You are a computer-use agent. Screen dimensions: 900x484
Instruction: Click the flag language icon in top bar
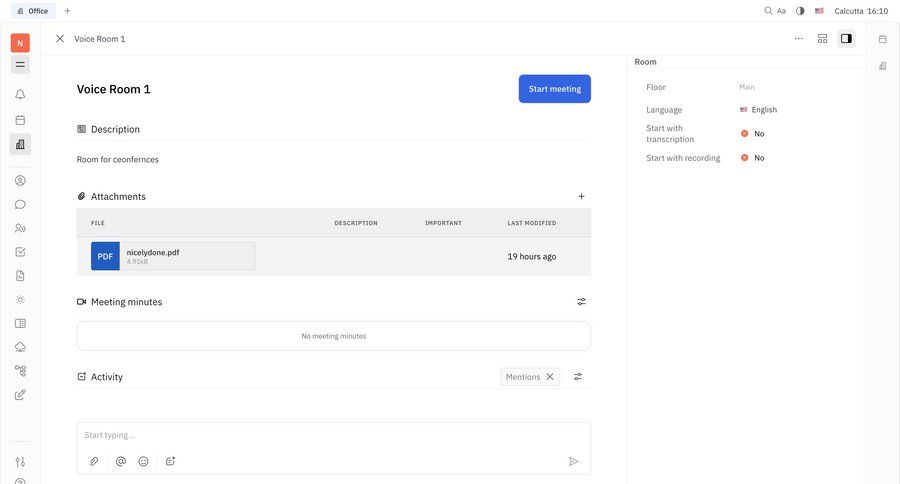pos(819,11)
